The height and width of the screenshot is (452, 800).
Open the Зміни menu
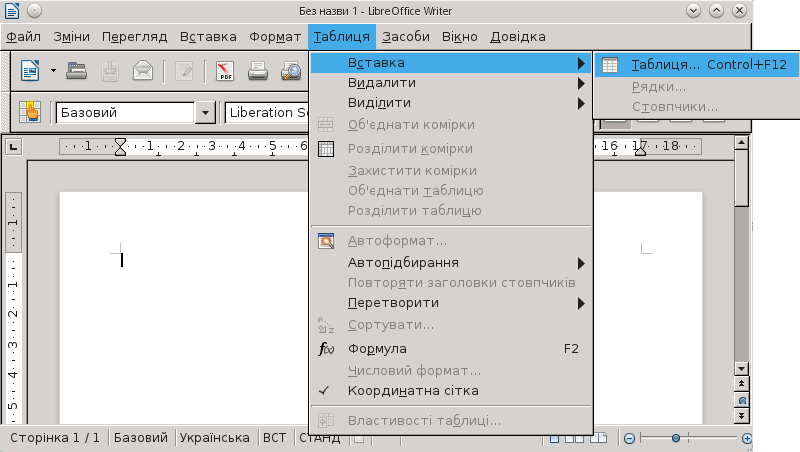coord(71,37)
